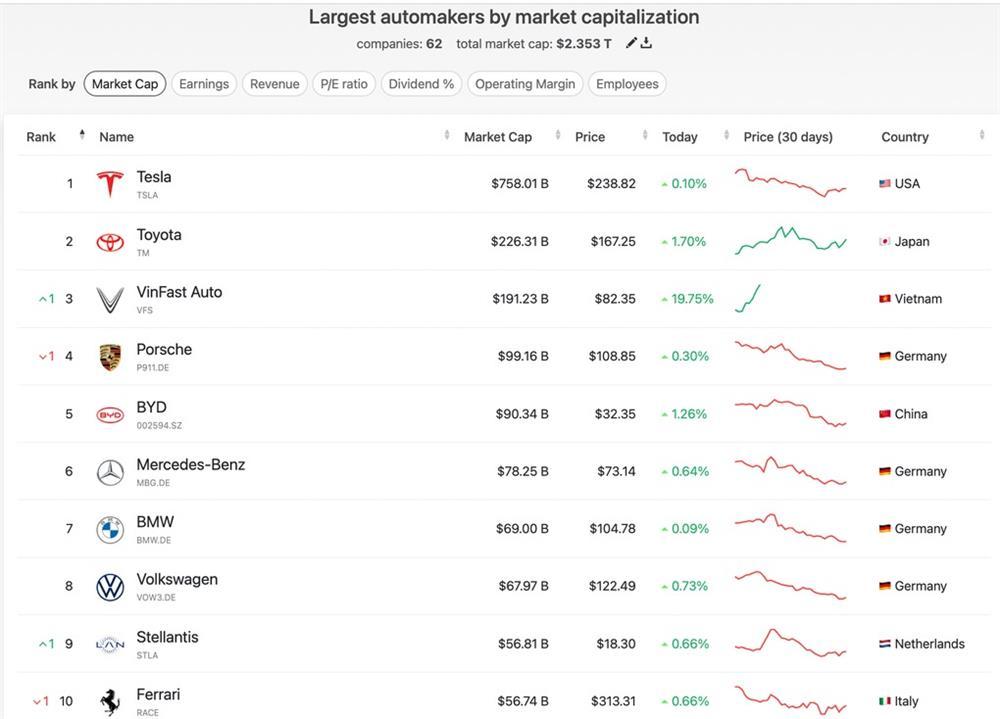Click the BYD logo icon
The height and width of the screenshot is (719, 1000).
[x=110, y=415]
